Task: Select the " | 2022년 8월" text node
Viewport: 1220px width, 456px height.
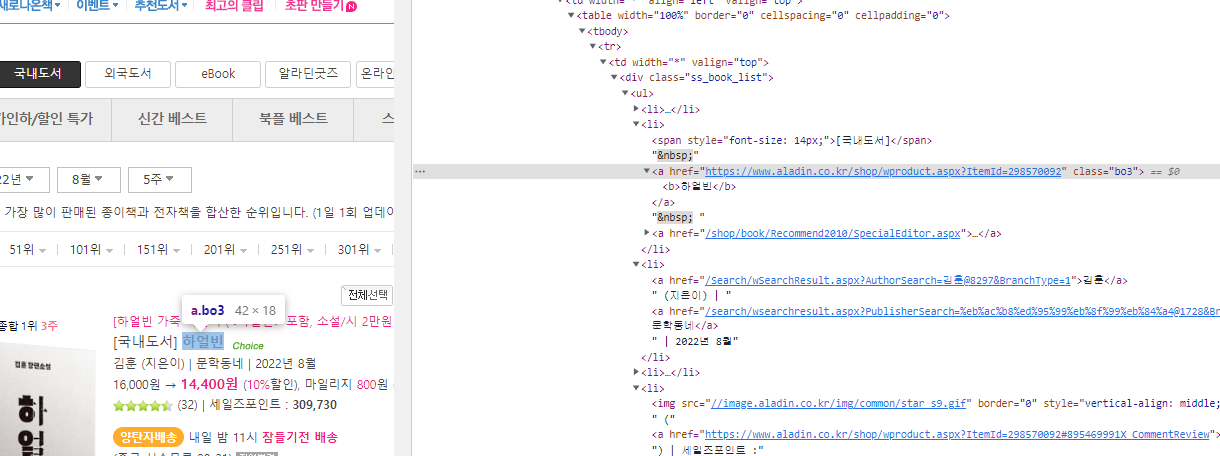Action: 694,342
